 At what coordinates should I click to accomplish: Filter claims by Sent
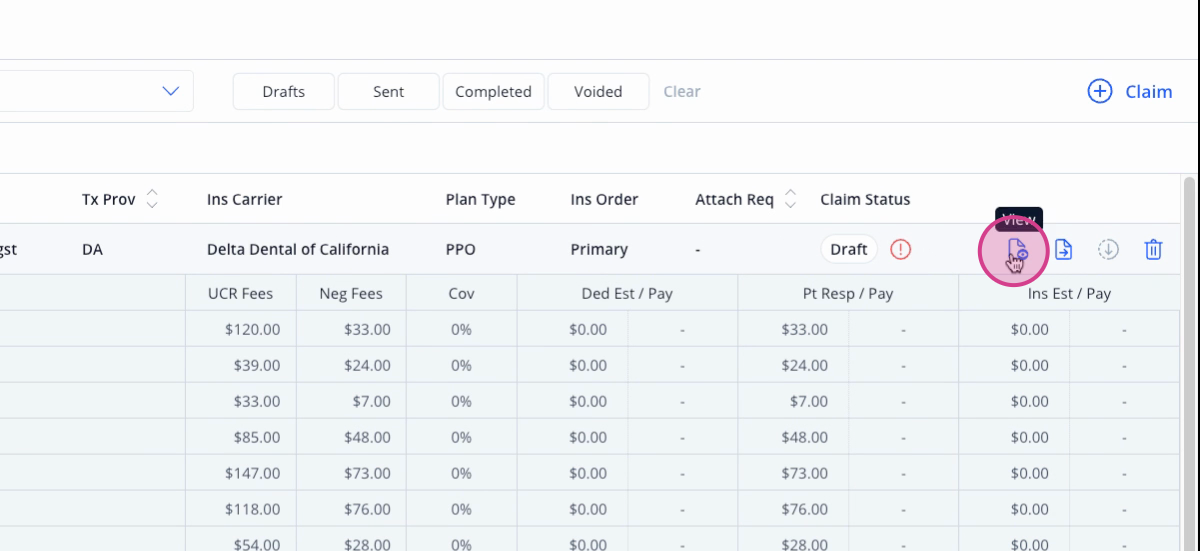coord(389,91)
